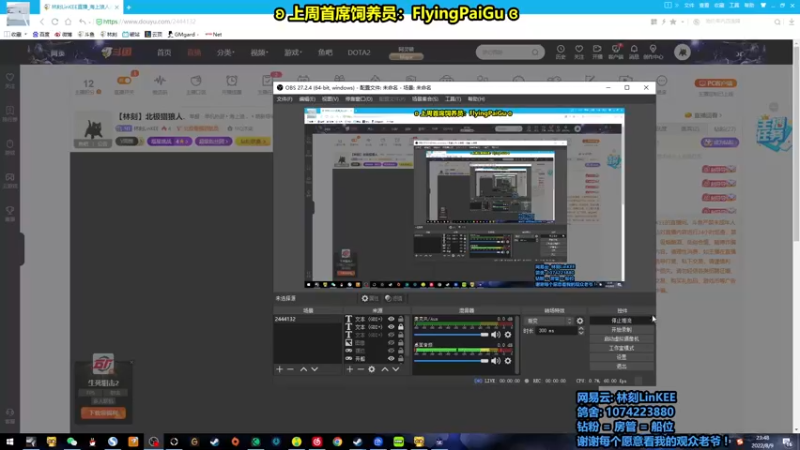
Task: Expand Douyu 分类 navigation dropdown
Action: [x=225, y=53]
